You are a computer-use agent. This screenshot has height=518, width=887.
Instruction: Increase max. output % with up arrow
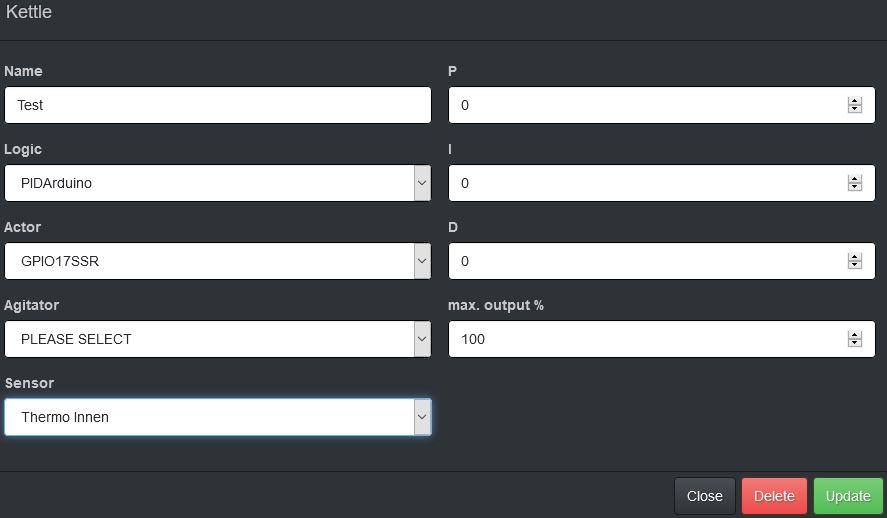coord(854,335)
